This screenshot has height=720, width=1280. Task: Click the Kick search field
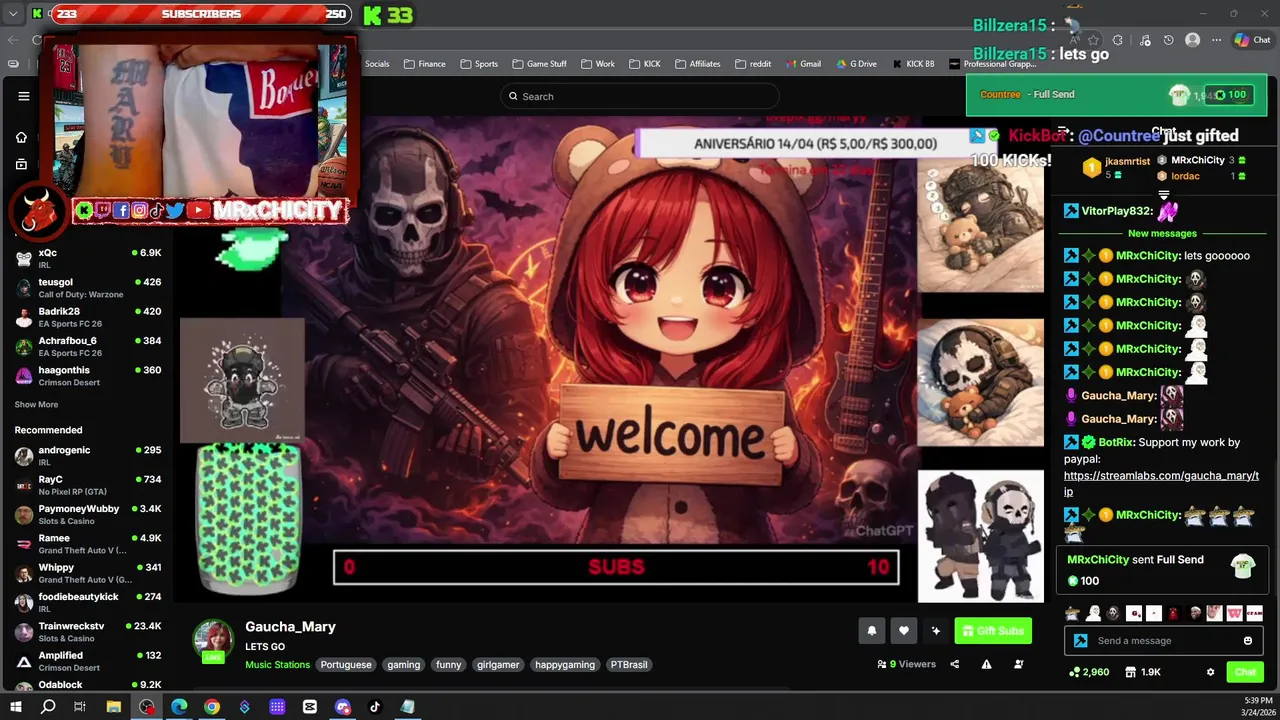pos(640,96)
